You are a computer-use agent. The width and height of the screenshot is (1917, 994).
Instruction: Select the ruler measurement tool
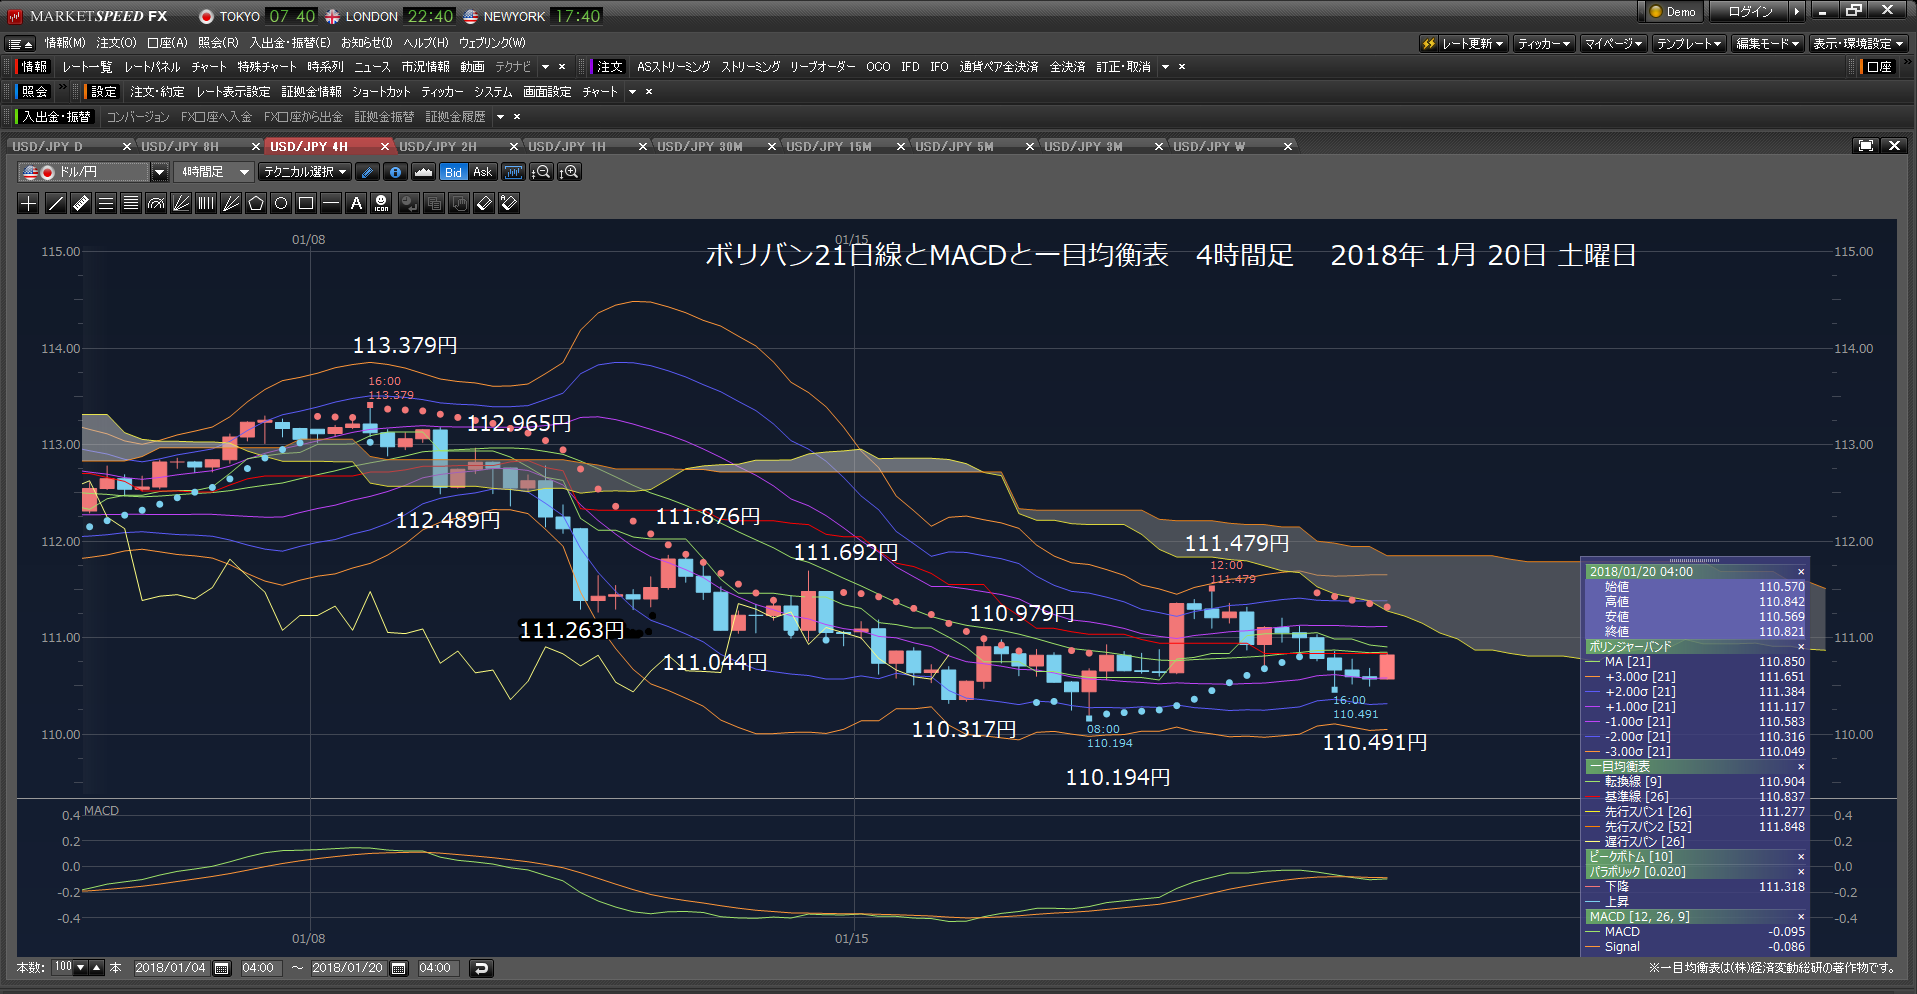tap(81, 204)
